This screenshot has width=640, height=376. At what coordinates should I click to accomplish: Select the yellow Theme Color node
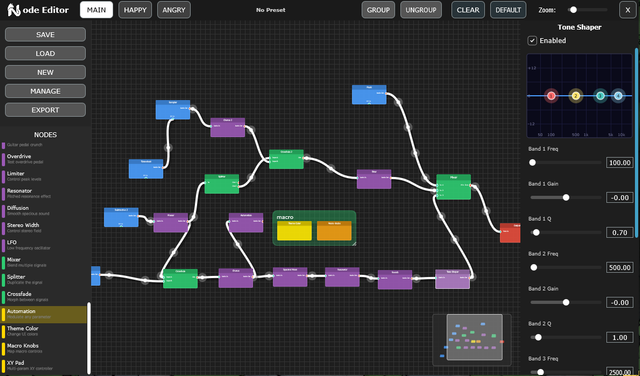click(x=294, y=231)
